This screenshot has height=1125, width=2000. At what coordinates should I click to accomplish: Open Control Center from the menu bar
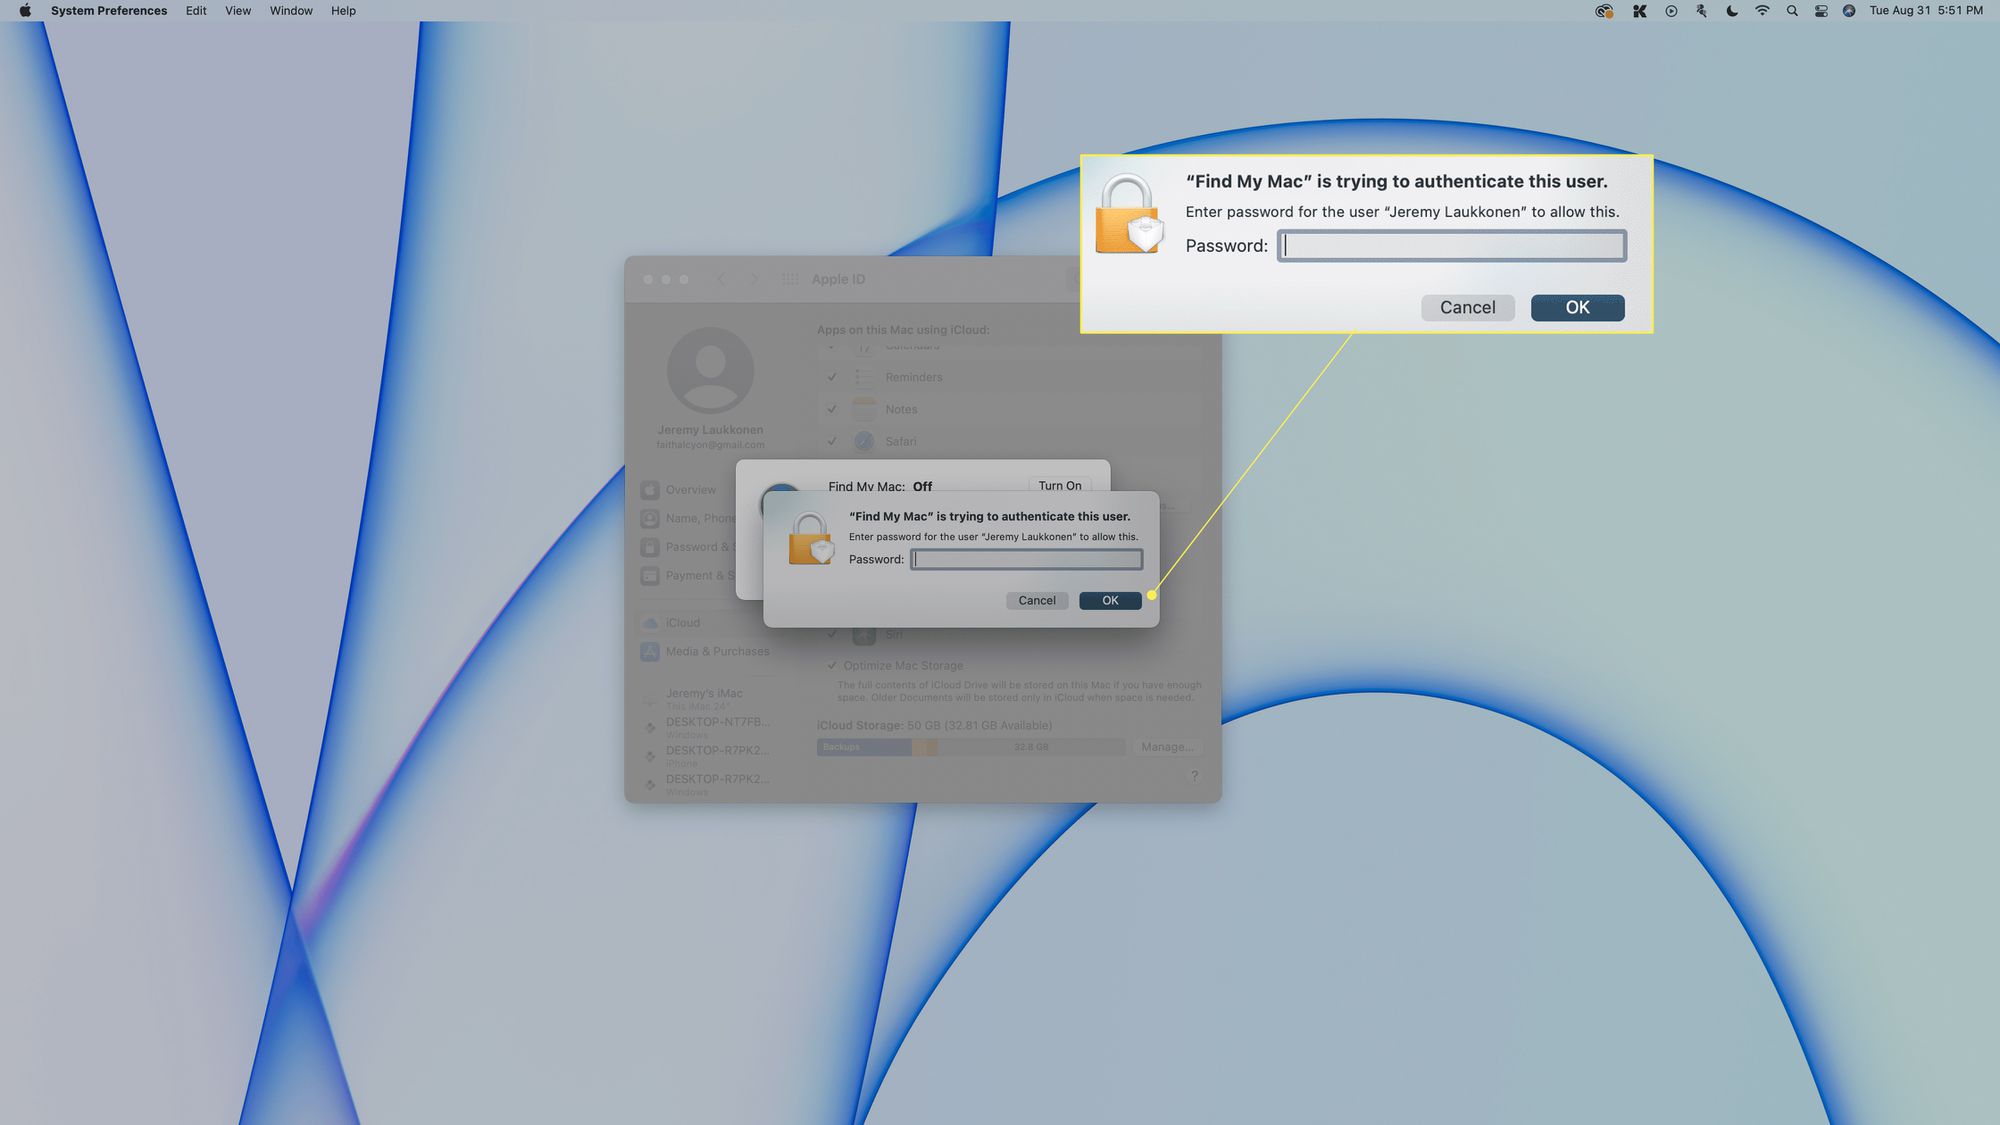1821,11
